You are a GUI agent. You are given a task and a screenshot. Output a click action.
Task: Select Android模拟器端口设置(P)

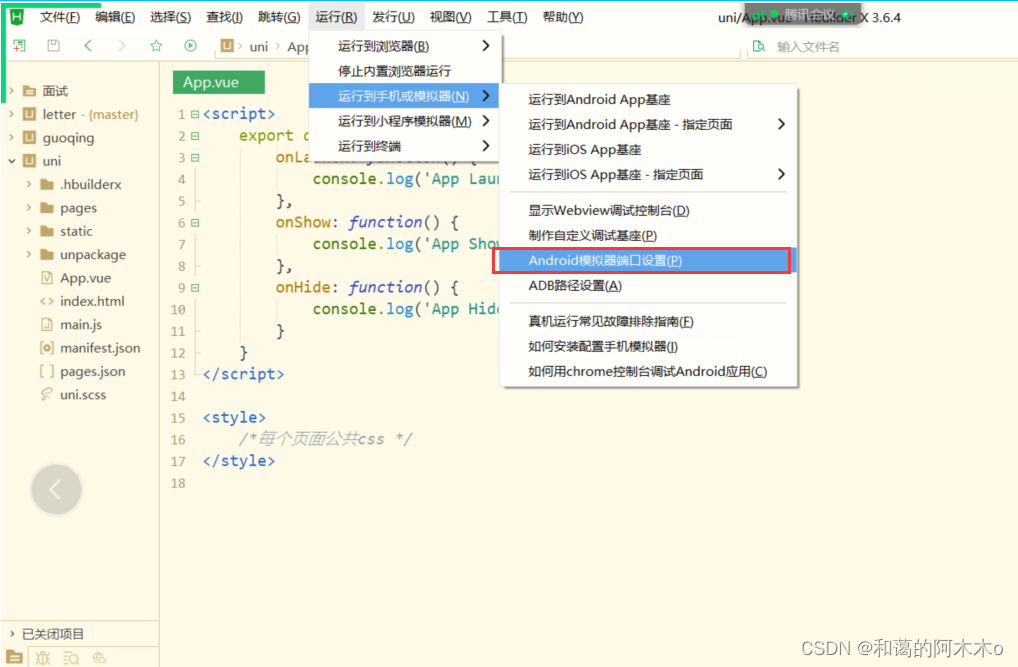[x=648, y=260]
